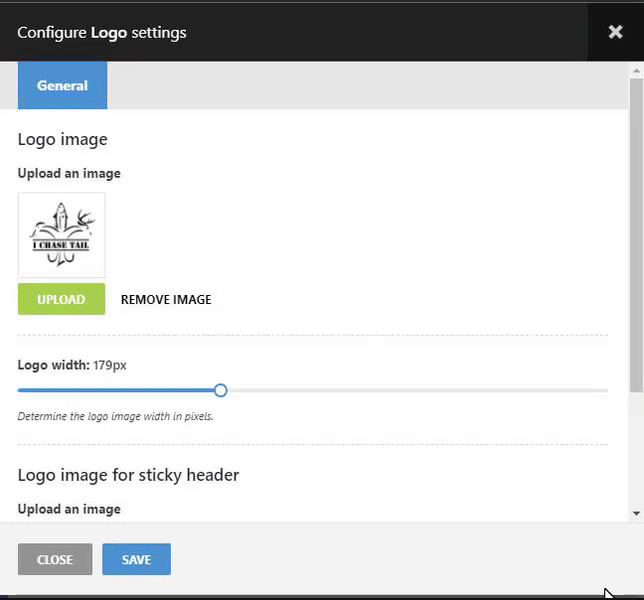The width and height of the screenshot is (644, 600).
Task: Click the empty scrollbar track below the thumb
Action: (x=636, y=450)
